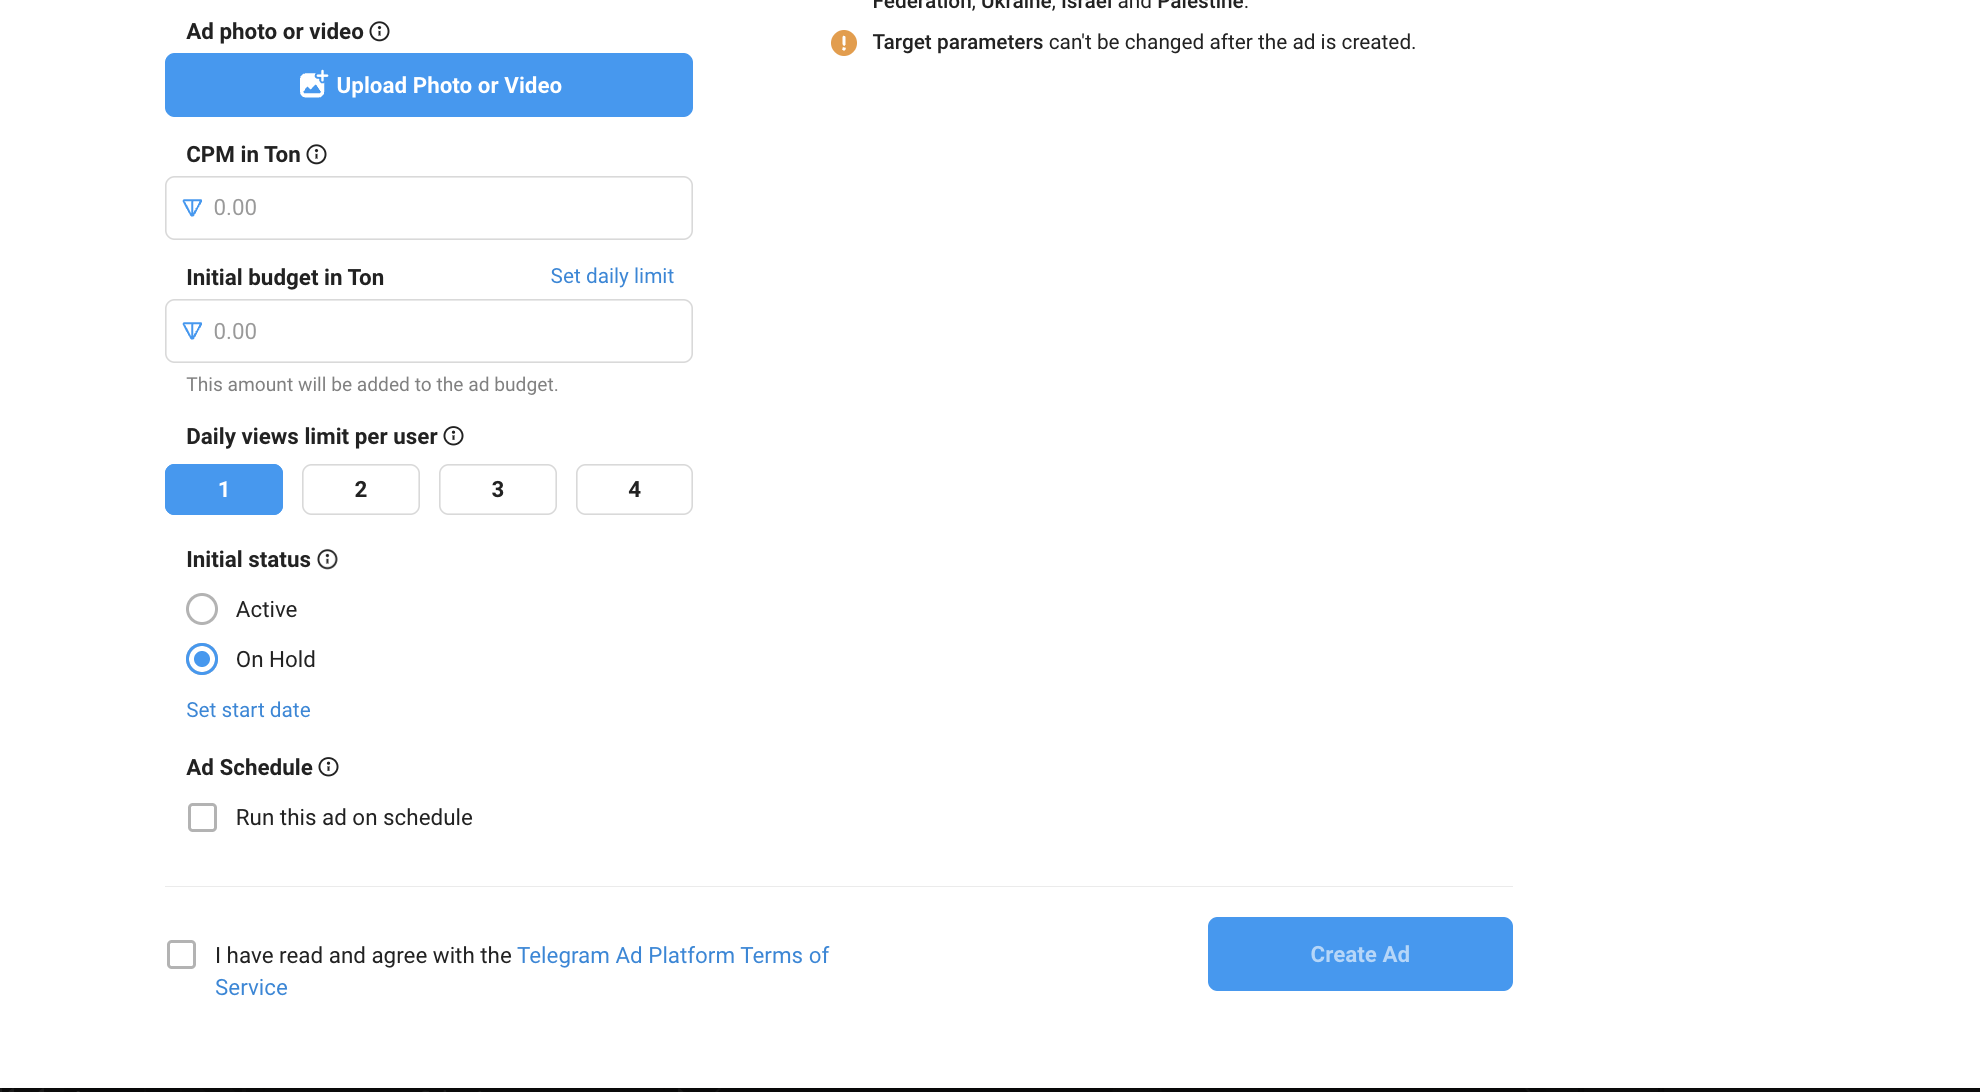Open the Set daily limit link
The width and height of the screenshot is (1980, 1092).
612,276
